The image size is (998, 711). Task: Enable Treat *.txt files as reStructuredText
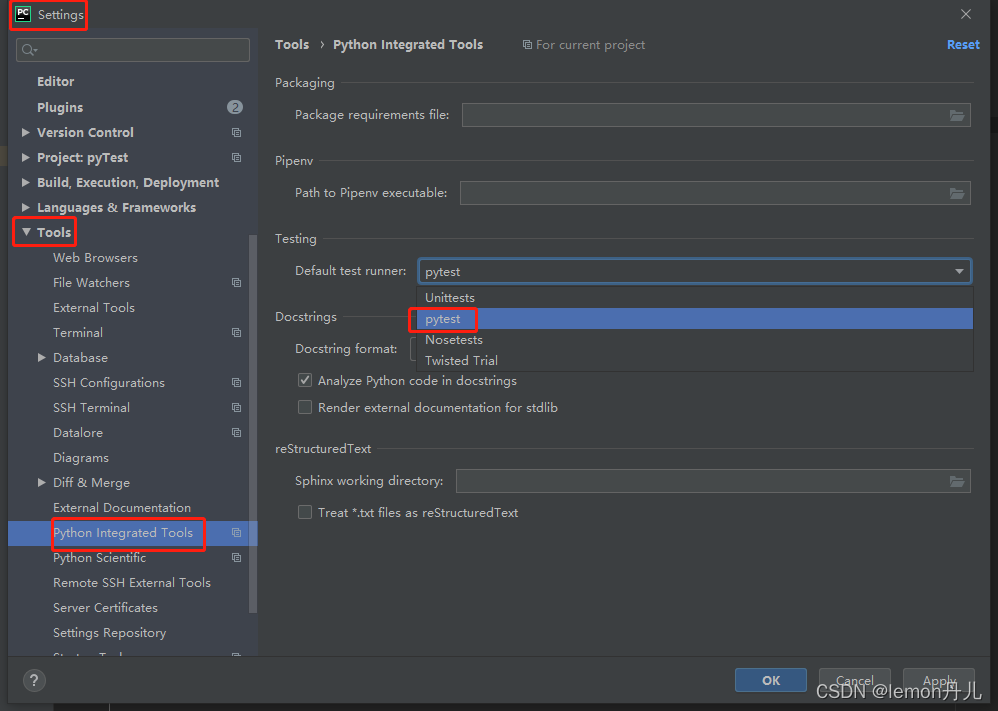coord(305,512)
